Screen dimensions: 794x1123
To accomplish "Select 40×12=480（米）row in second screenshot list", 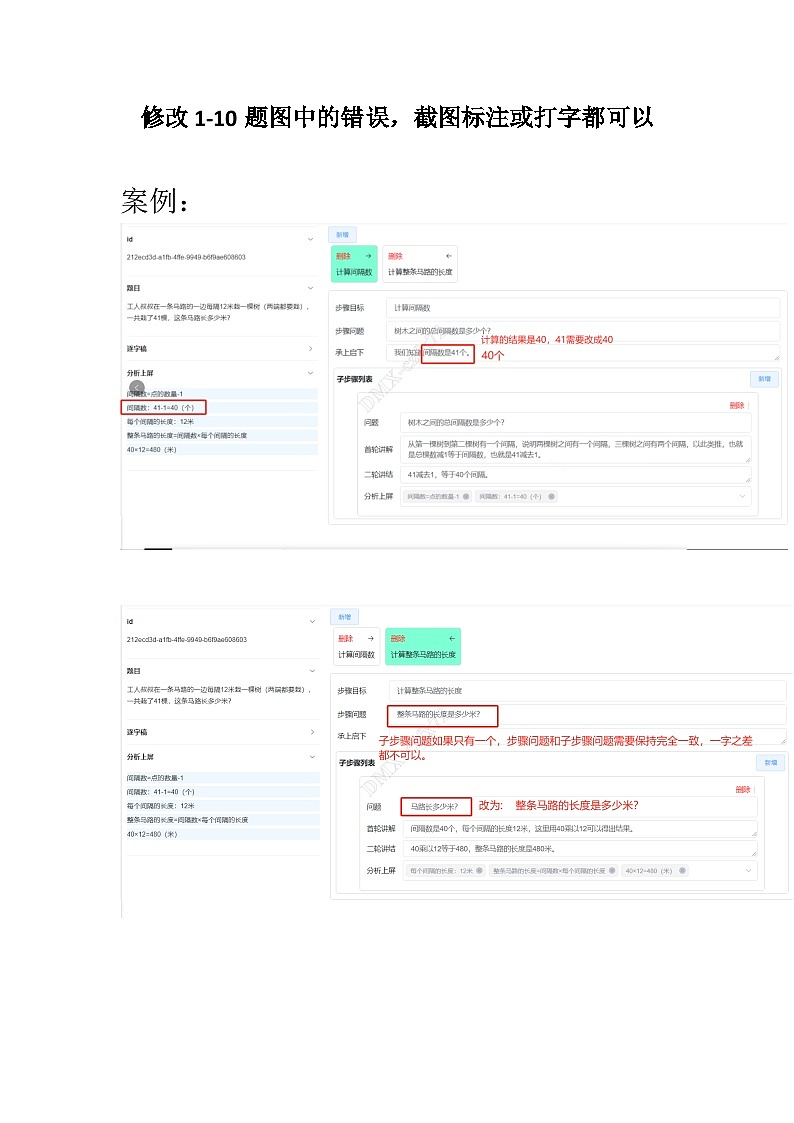I will click(223, 834).
